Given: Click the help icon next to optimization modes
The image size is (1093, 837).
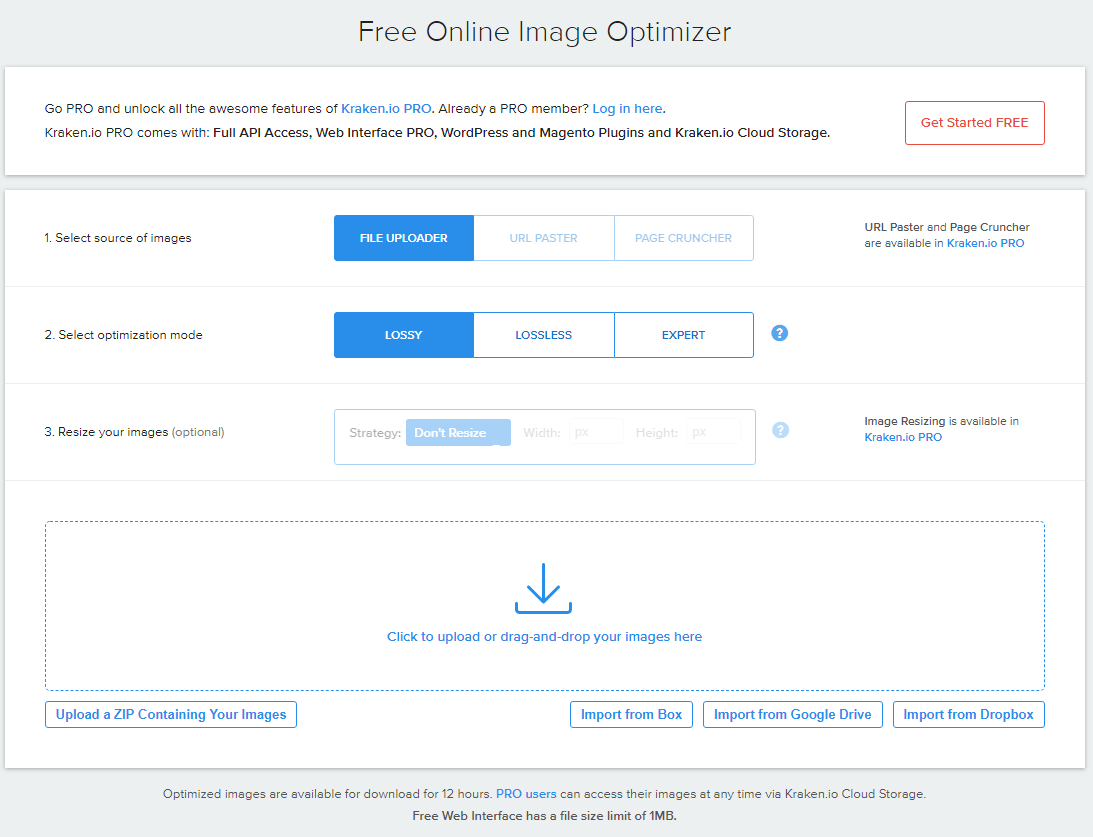Looking at the screenshot, I should (779, 332).
